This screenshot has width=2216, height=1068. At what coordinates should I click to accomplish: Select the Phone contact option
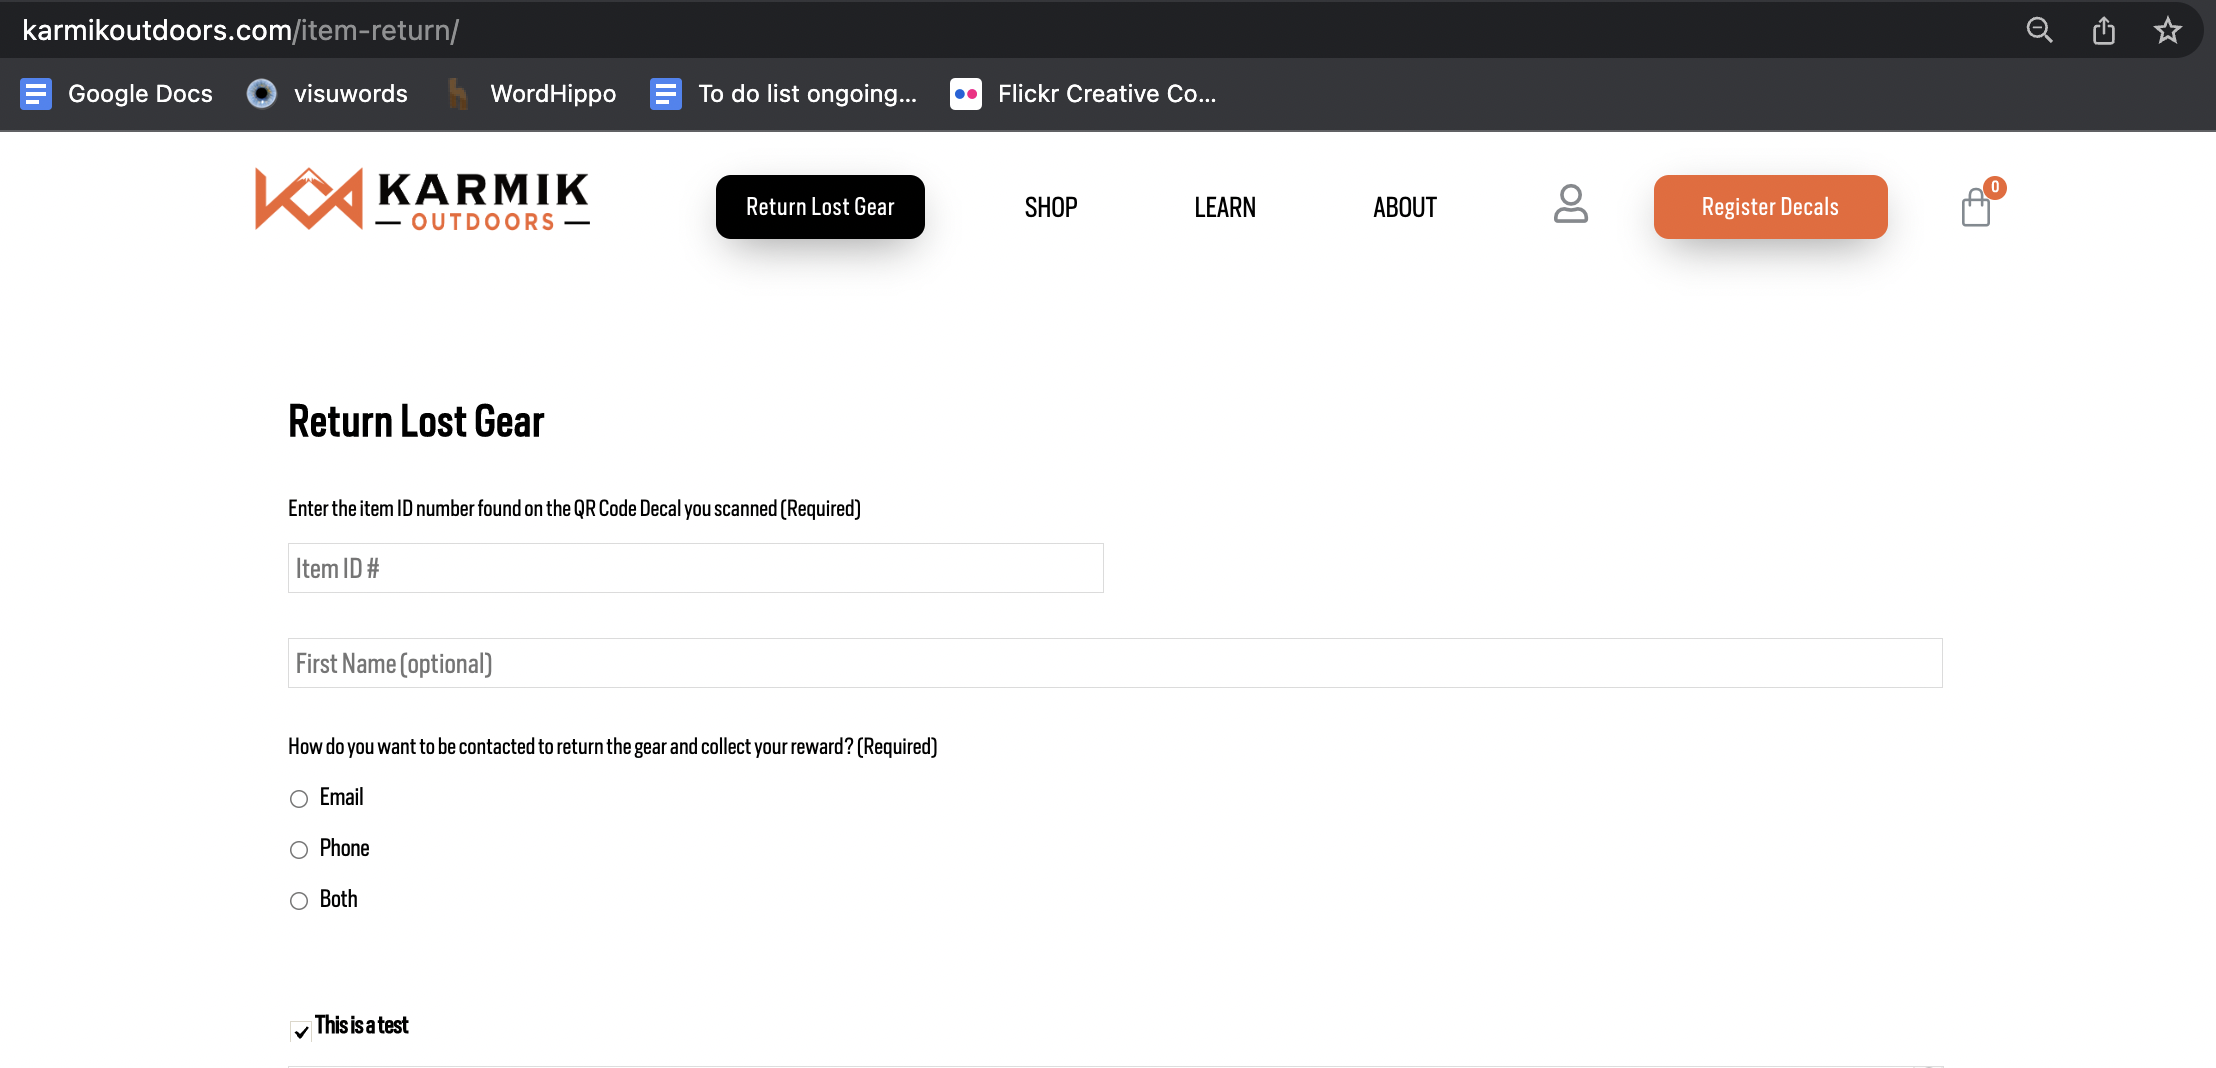point(299,850)
